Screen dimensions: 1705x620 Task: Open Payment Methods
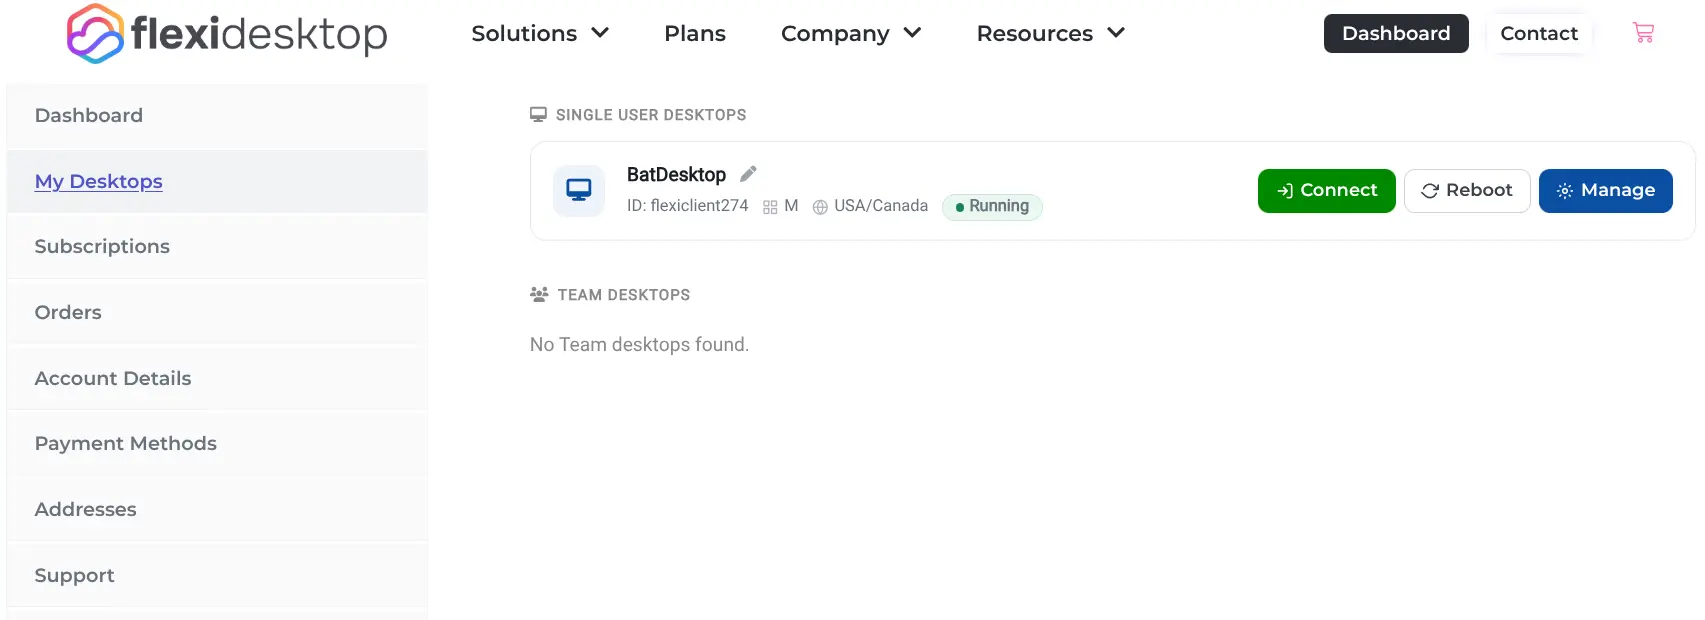tap(217, 444)
